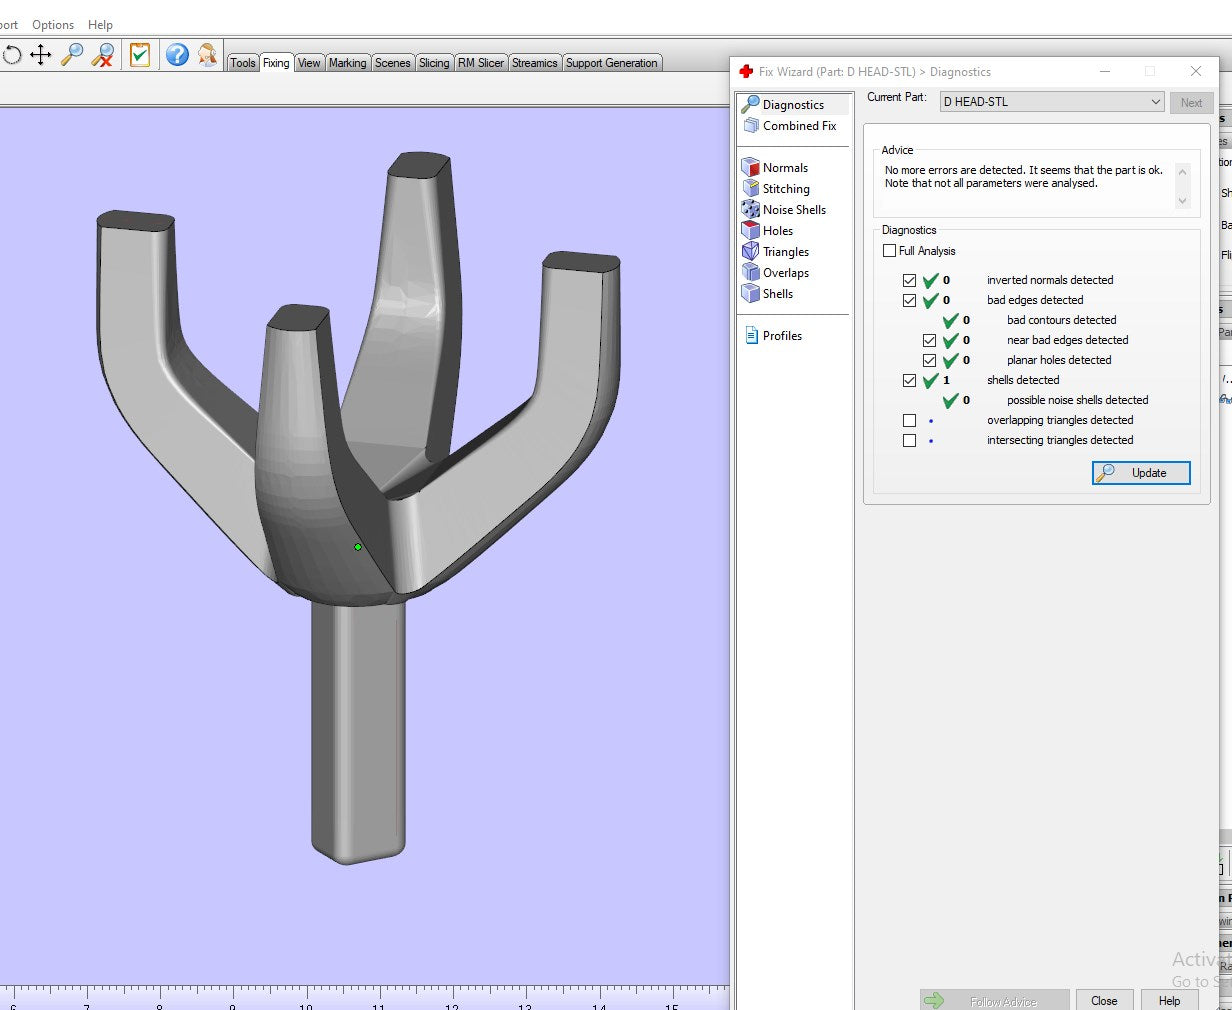Toggle the inverted normals detected checkbox
This screenshot has width=1232, height=1010.
click(x=909, y=280)
